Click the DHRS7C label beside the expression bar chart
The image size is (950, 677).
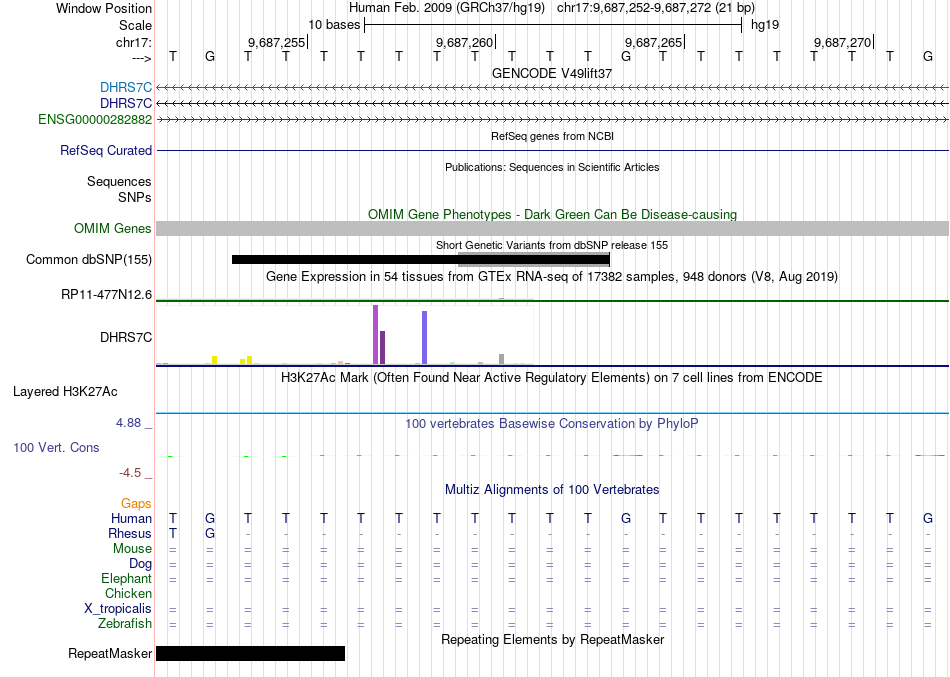(126, 337)
